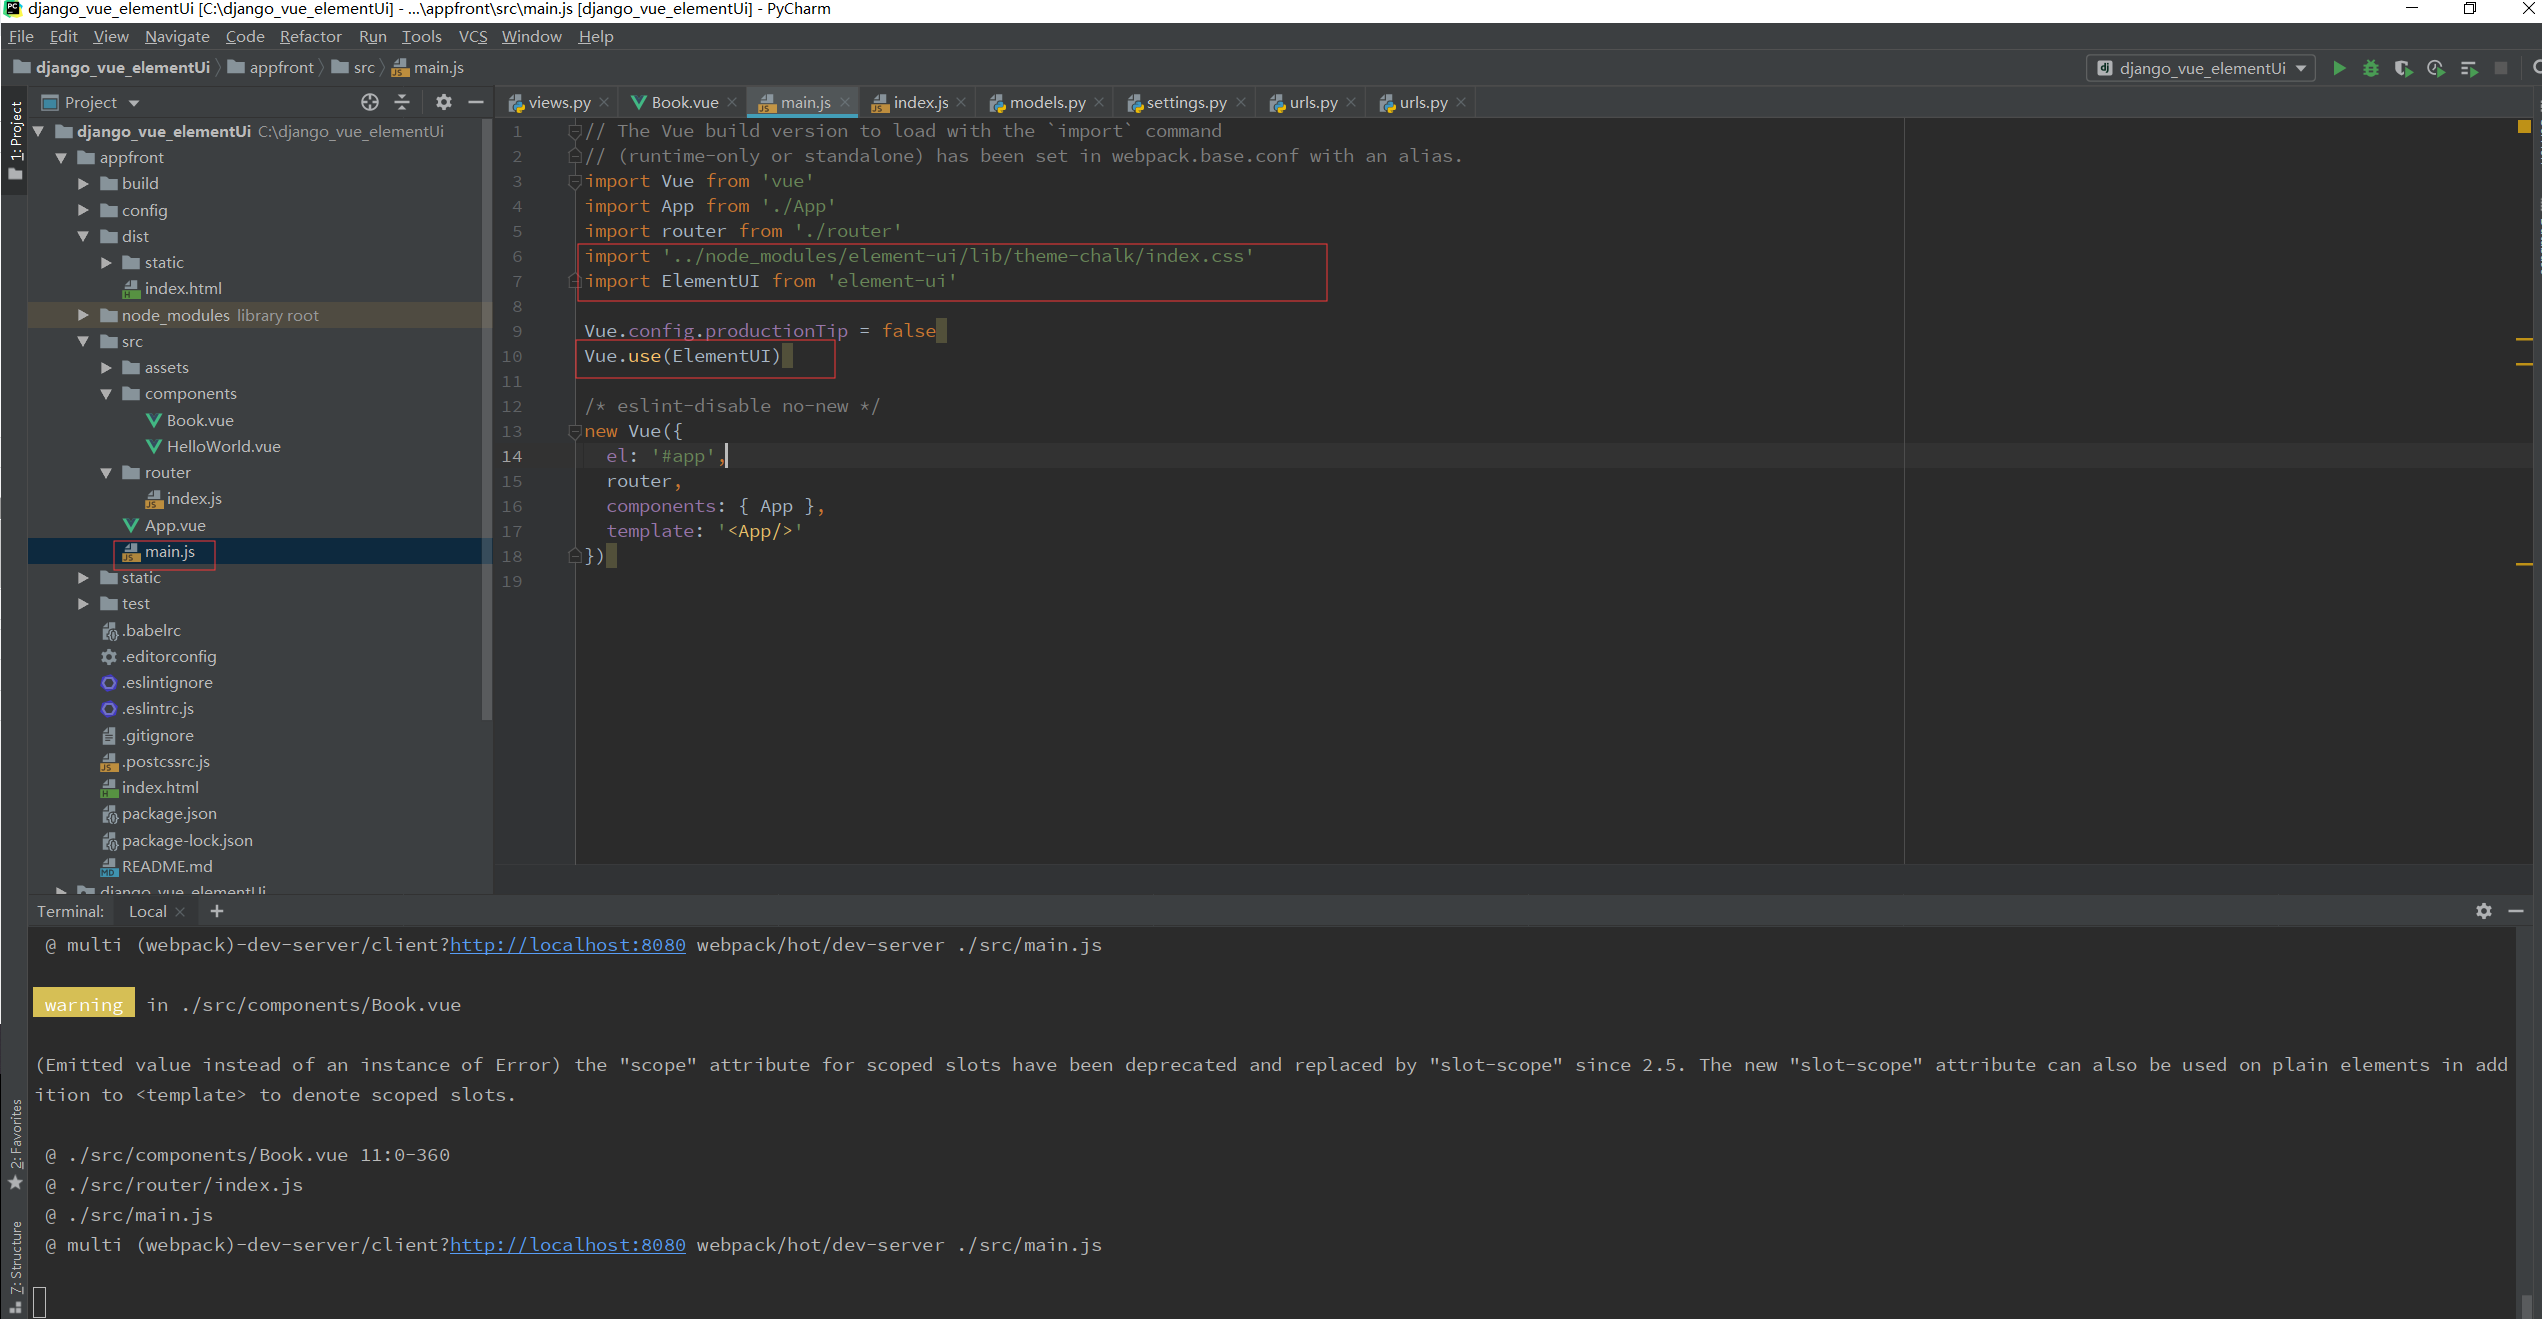Toggle the 1: Project tool window button
This screenshot has width=2542, height=1319.
pyautogui.click(x=15, y=140)
